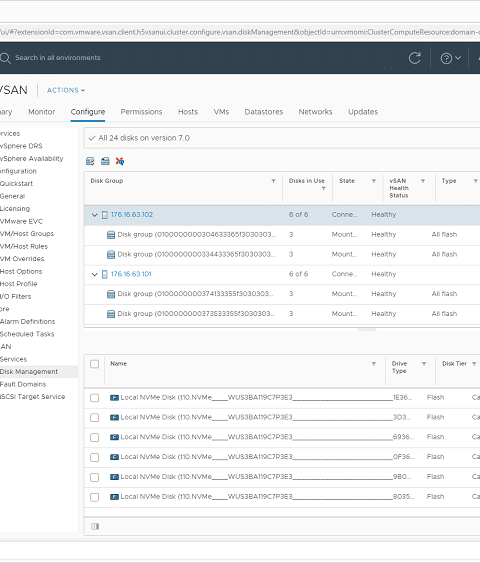Screen dimensions: 480x563
Task: Click the Create Disk Group toolbar icon
Action: tap(105, 161)
